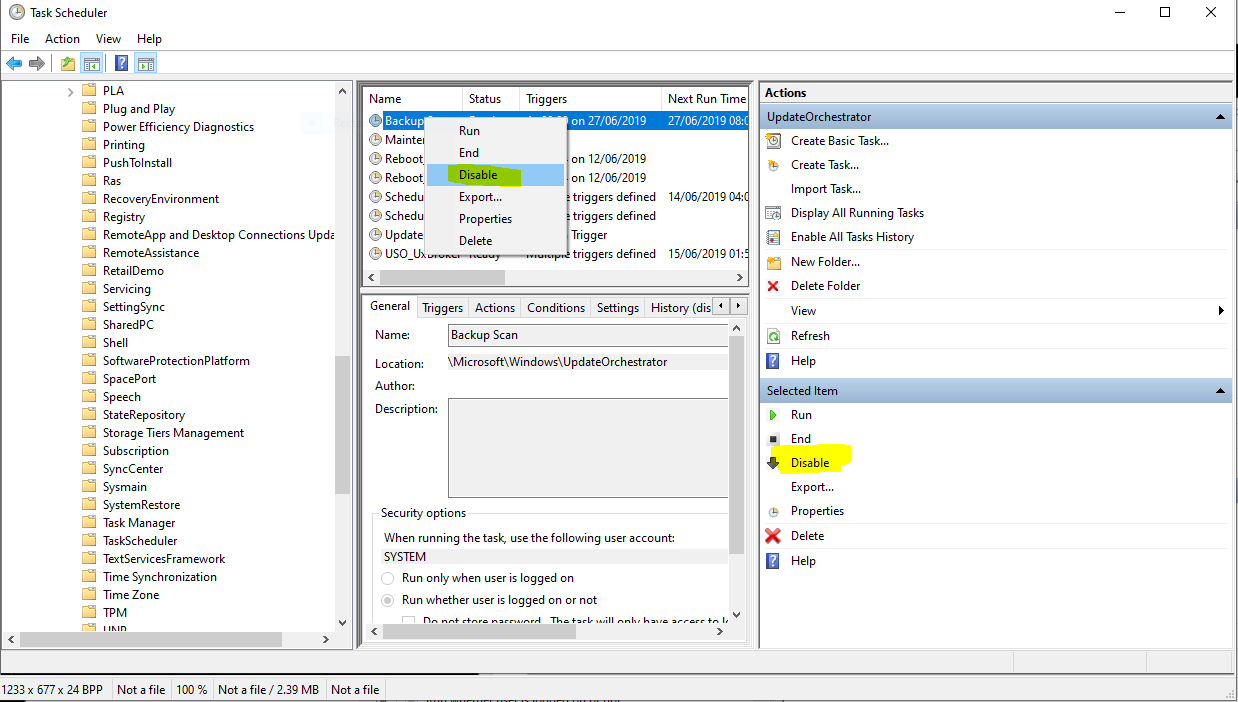Choose Delete from the context menu
The image size is (1238, 702).
pos(496,241)
